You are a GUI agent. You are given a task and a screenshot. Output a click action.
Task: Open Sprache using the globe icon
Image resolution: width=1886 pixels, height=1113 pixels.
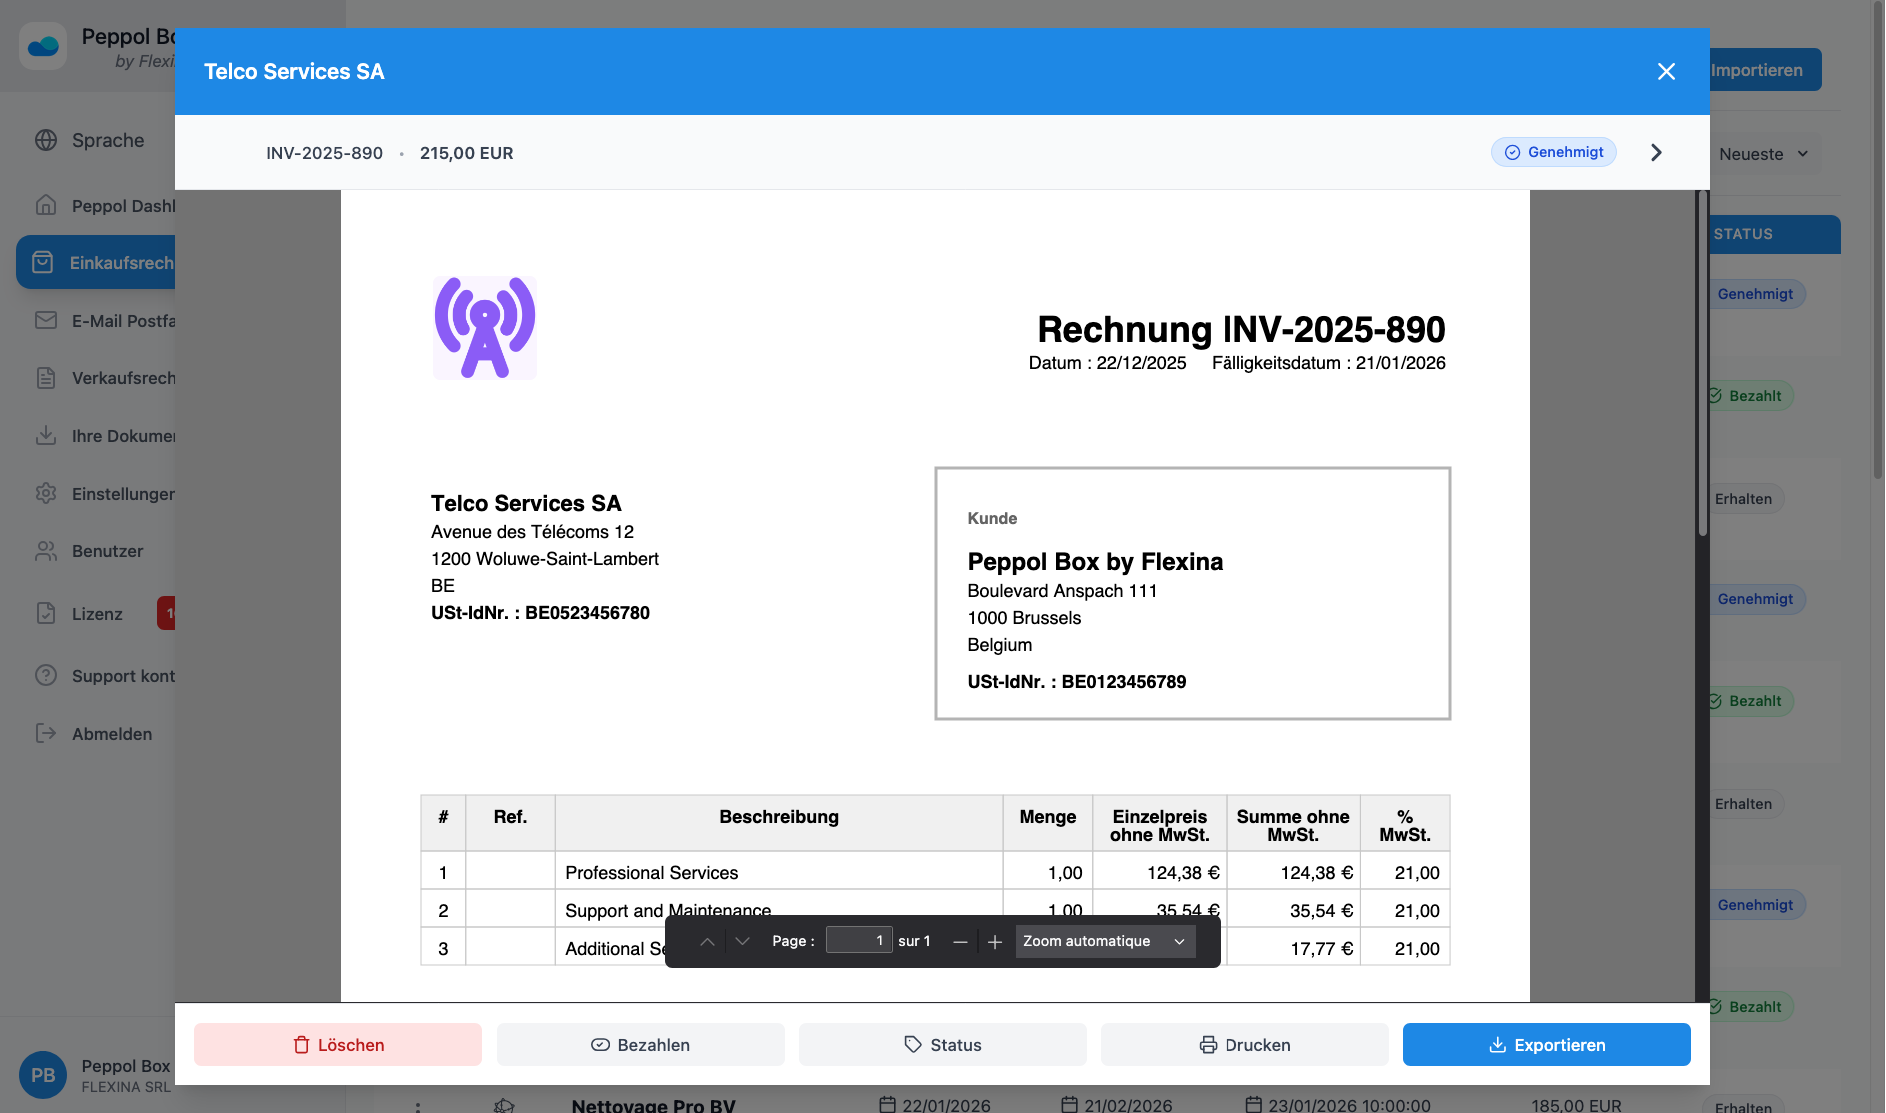pyautogui.click(x=46, y=140)
